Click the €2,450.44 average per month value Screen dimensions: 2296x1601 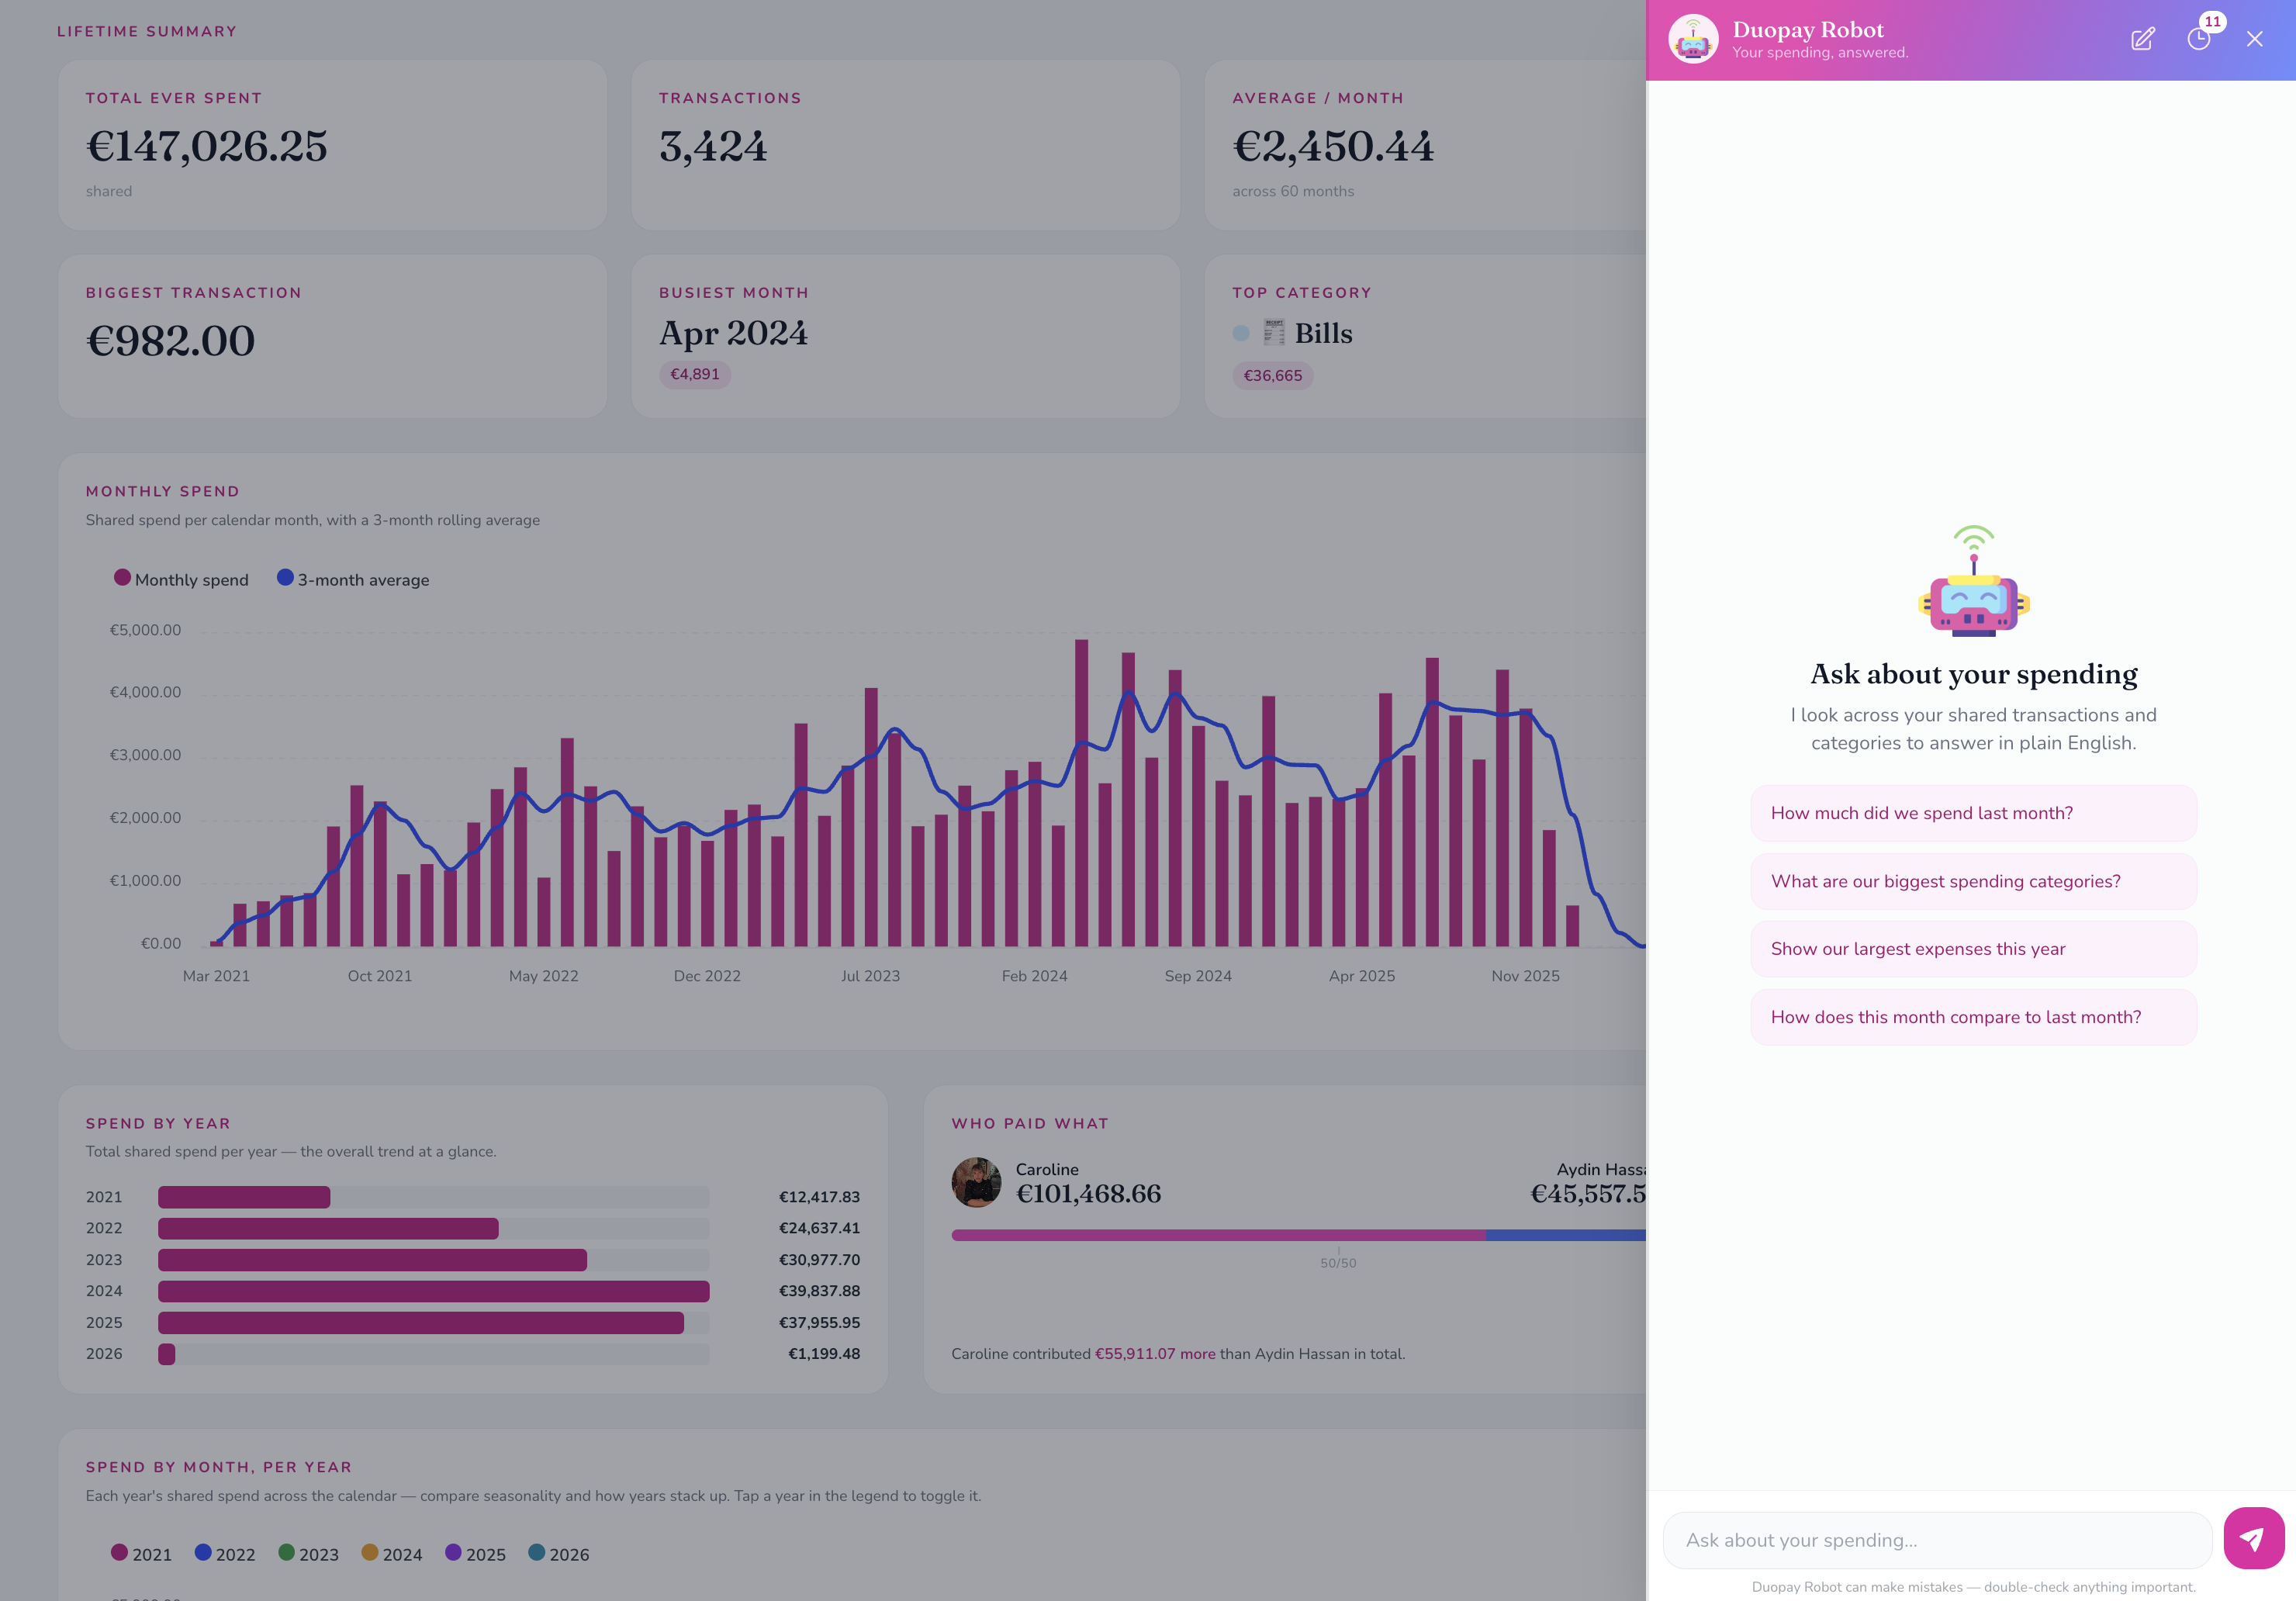(1333, 146)
